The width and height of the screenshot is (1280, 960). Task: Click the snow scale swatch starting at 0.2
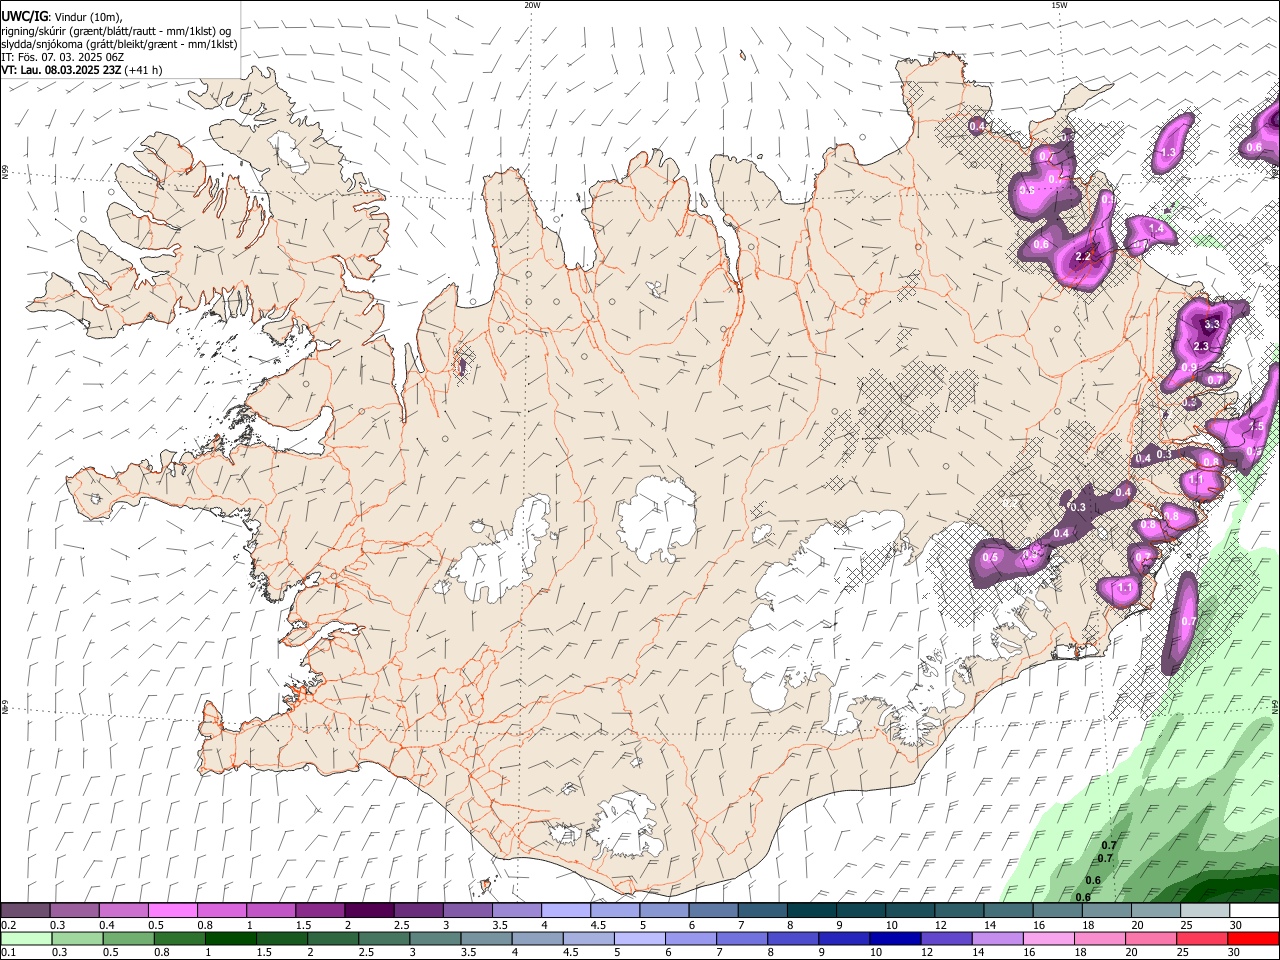pyautogui.click(x=25, y=911)
